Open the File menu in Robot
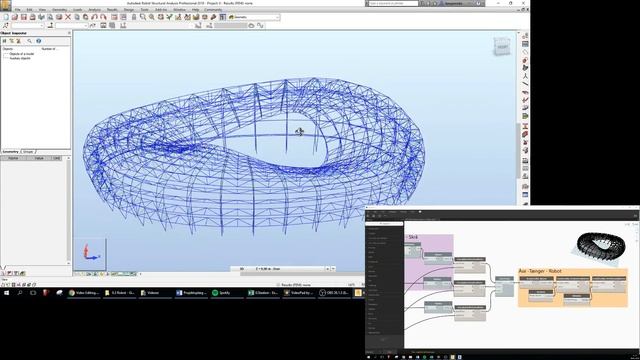Screen dimensions: 640x360 pyautogui.click(x=18, y=9)
